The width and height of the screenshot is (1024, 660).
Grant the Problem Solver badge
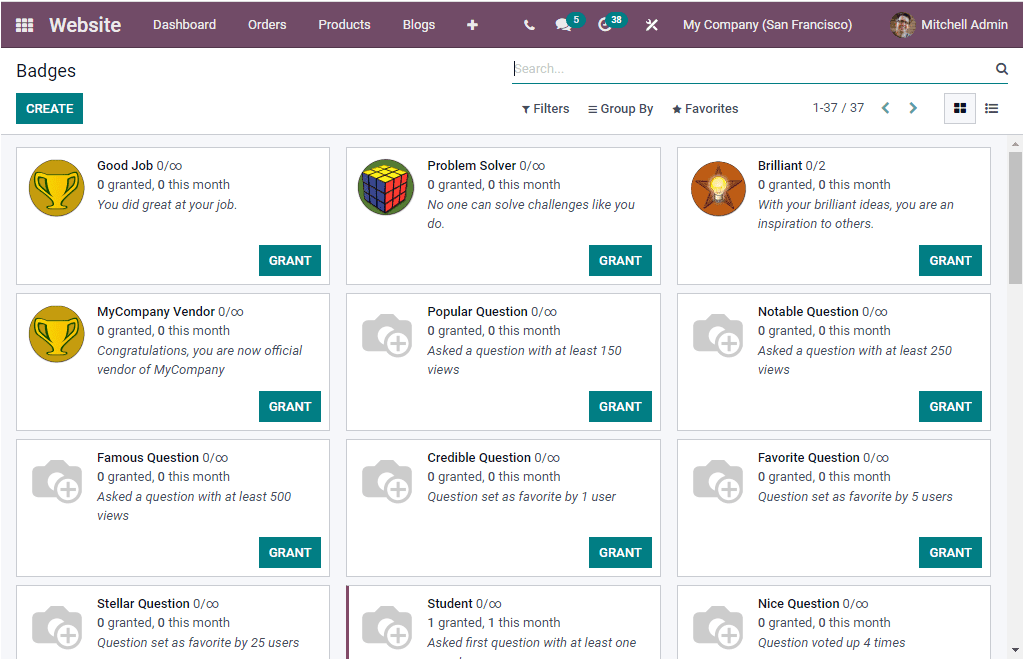coord(620,260)
